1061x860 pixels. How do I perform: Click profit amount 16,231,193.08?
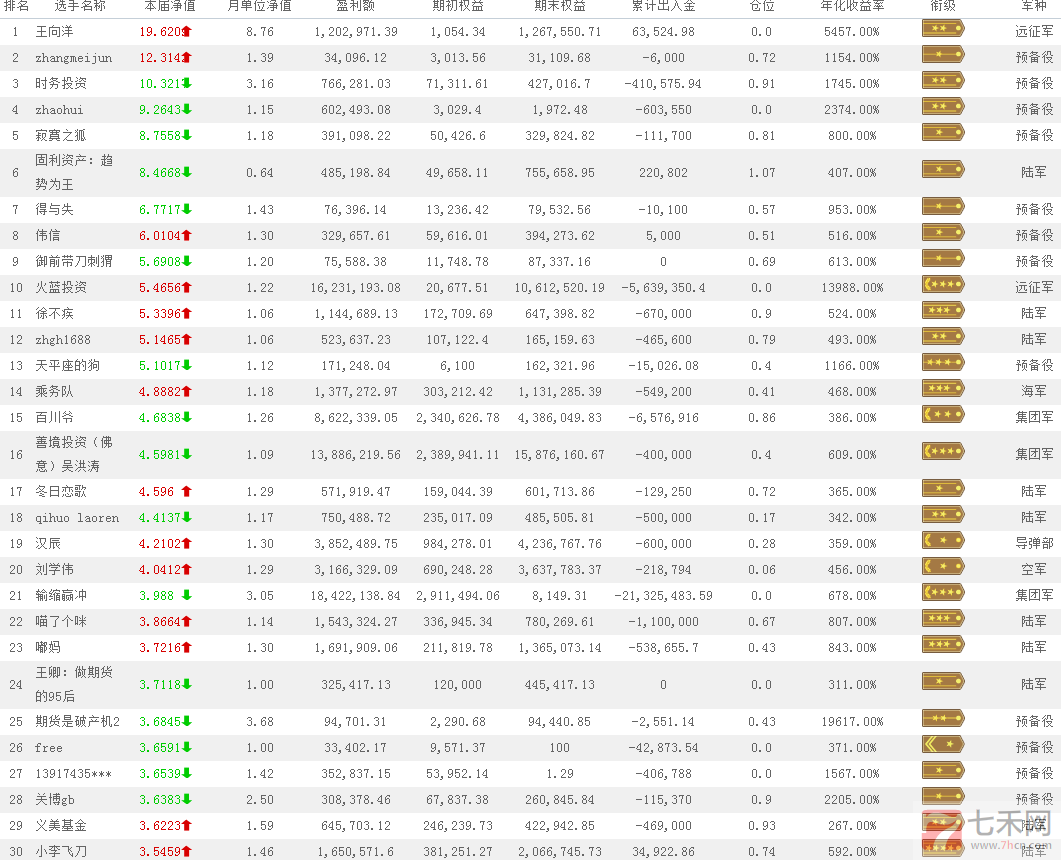[x=356, y=288]
